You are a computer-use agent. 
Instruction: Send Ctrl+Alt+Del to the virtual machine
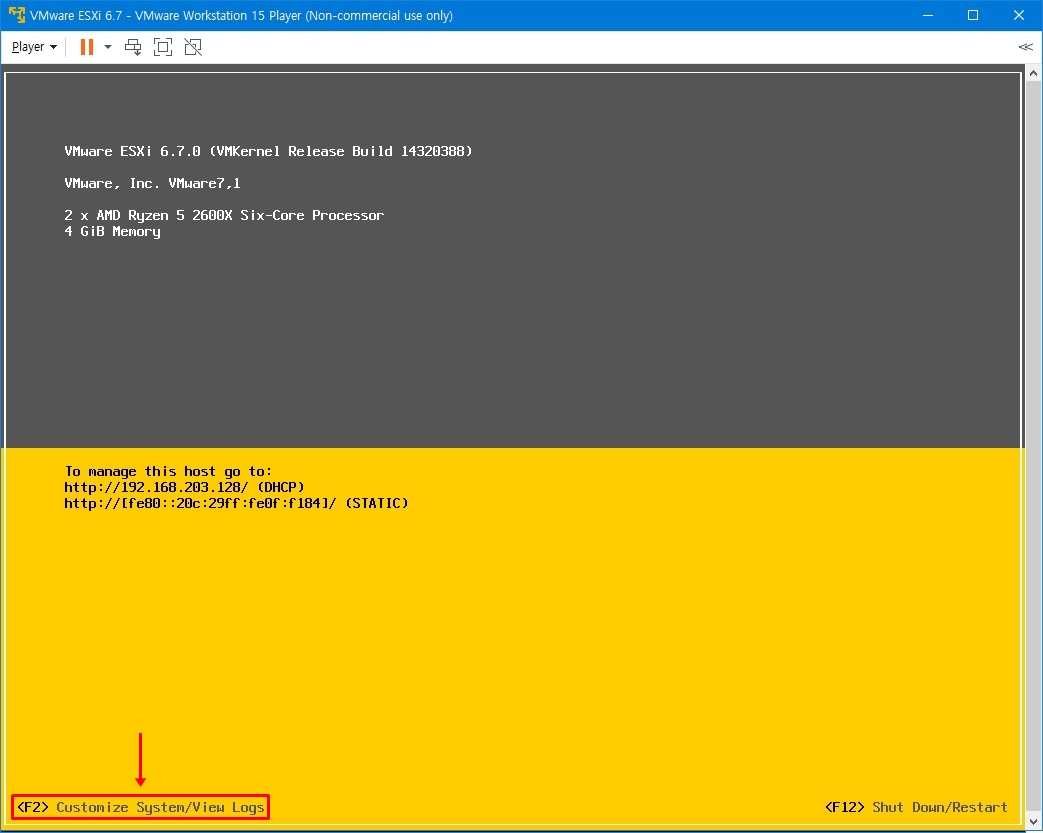click(x=133, y=47)
